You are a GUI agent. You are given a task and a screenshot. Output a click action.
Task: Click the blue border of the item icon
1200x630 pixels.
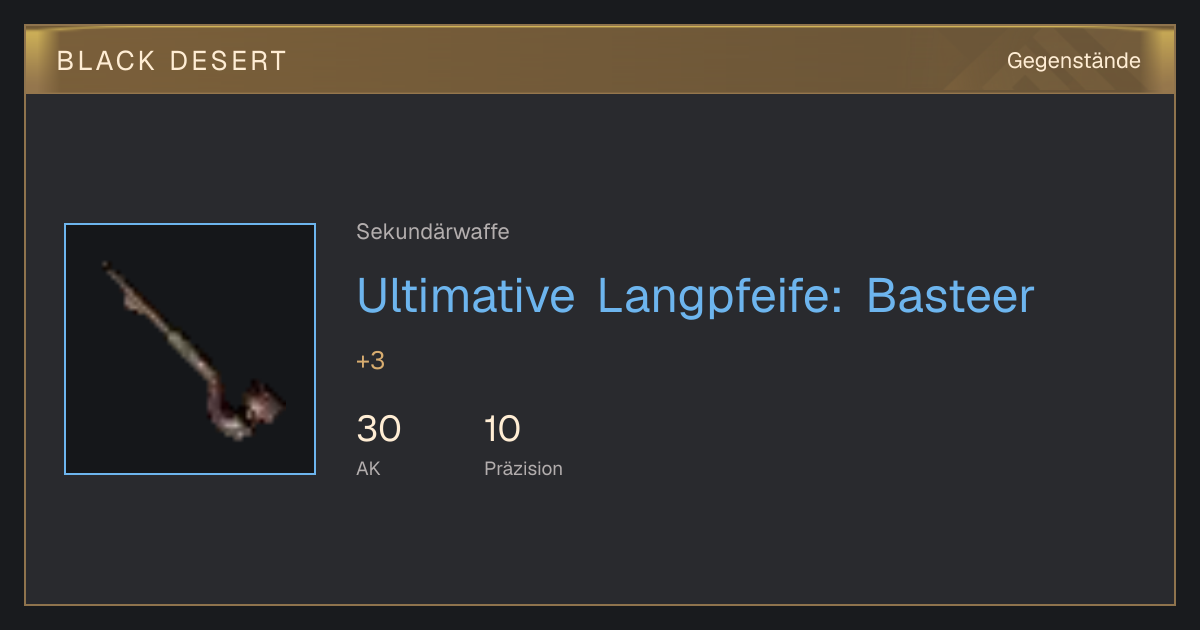click(65, 349)
